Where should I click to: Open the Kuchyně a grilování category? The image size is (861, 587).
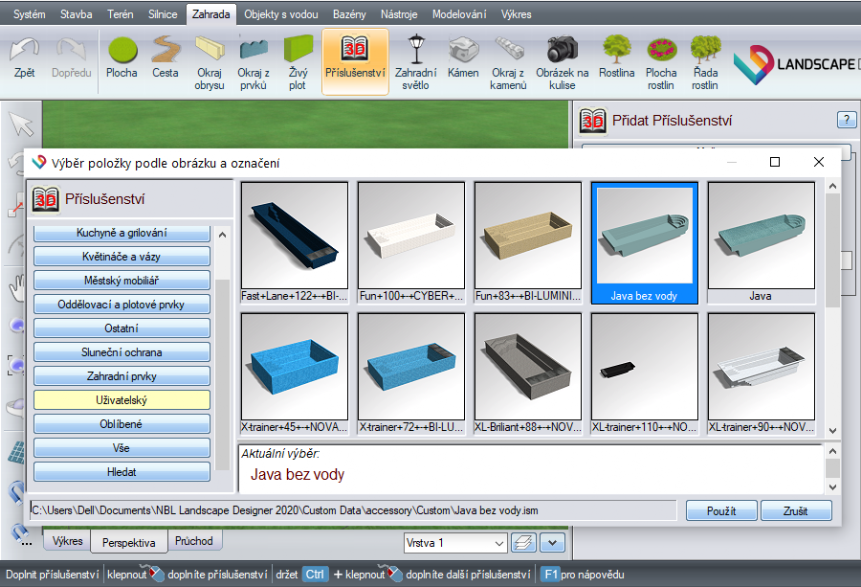coord(122,233)
